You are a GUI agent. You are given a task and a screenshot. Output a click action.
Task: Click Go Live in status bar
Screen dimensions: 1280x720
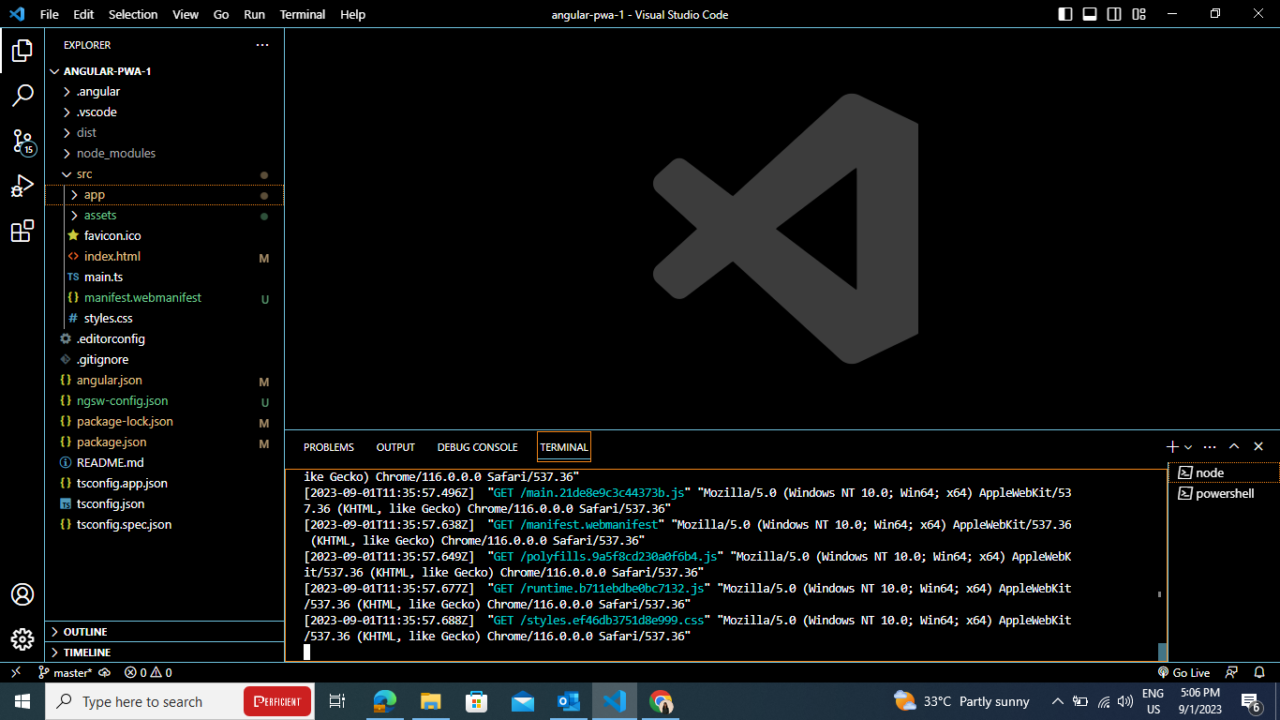[1183, 673]
